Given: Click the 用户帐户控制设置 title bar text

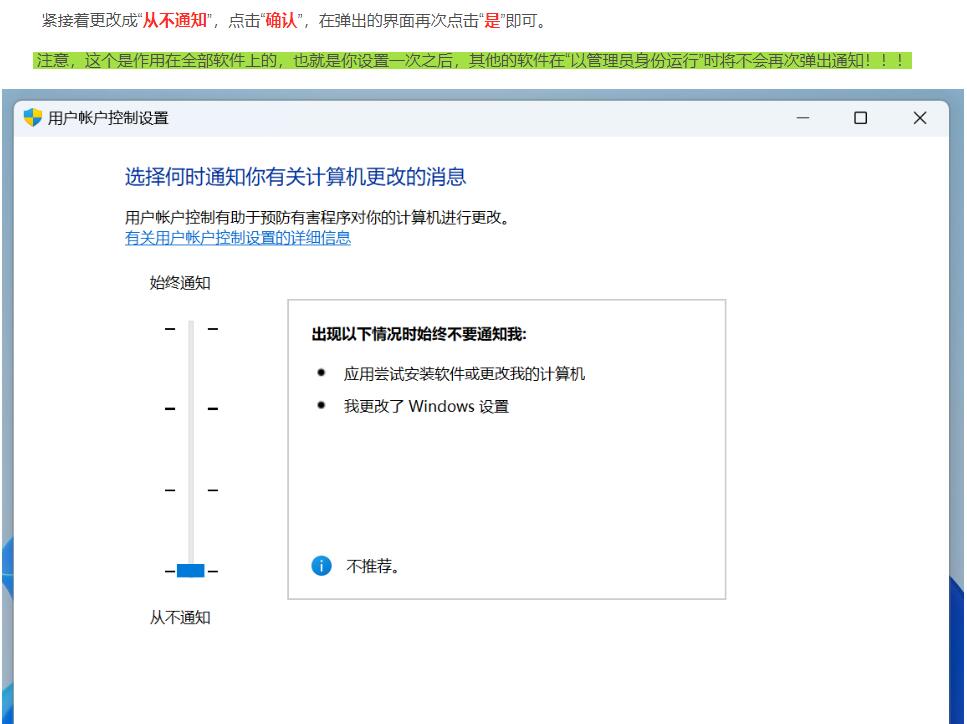Looking at the screenshot, I should pyautogui.click(x=109, y=119).
